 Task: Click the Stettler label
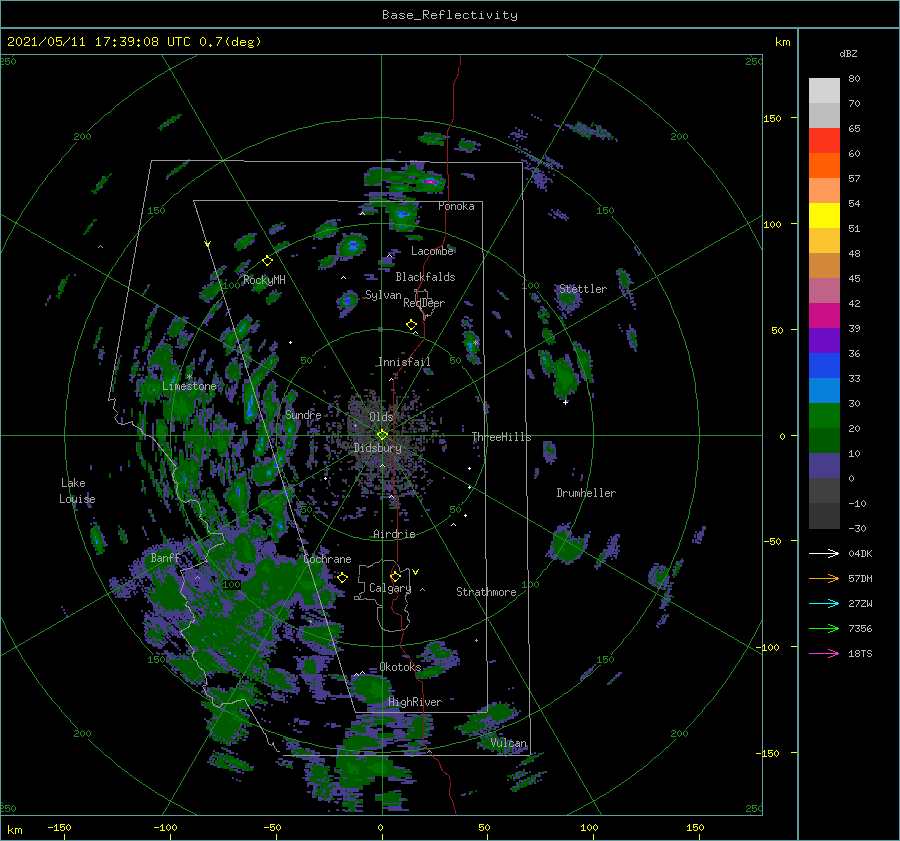tap(583, 289)
